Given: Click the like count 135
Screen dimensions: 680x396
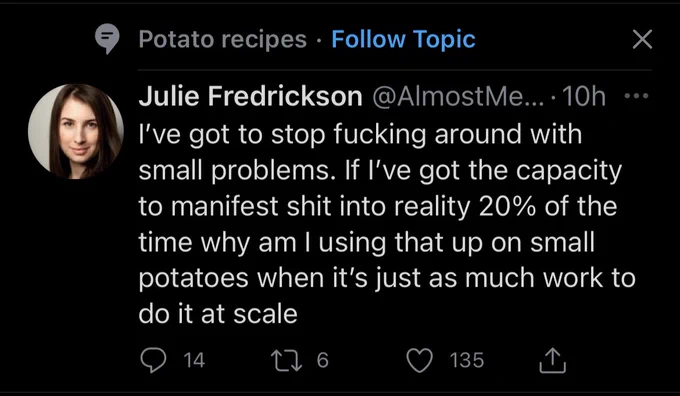Looking at the screenshot, I should coord(467,360).
